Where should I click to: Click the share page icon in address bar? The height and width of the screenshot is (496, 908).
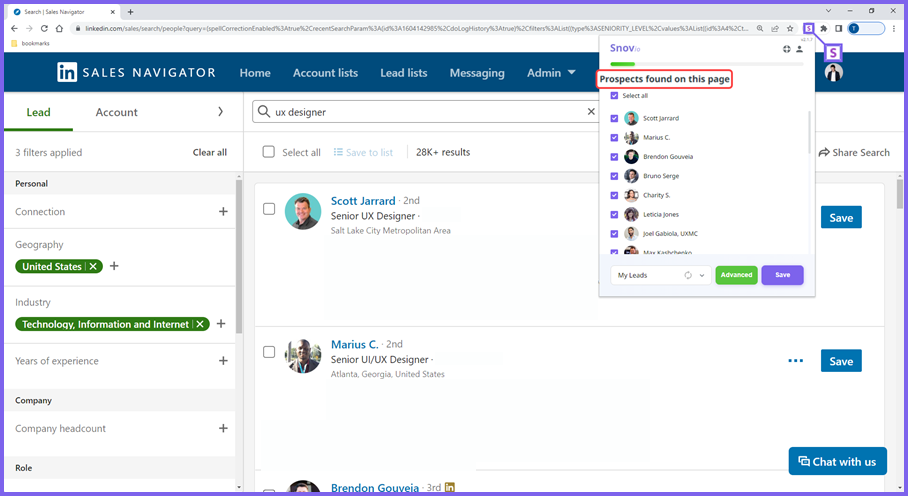click(775, 28)
